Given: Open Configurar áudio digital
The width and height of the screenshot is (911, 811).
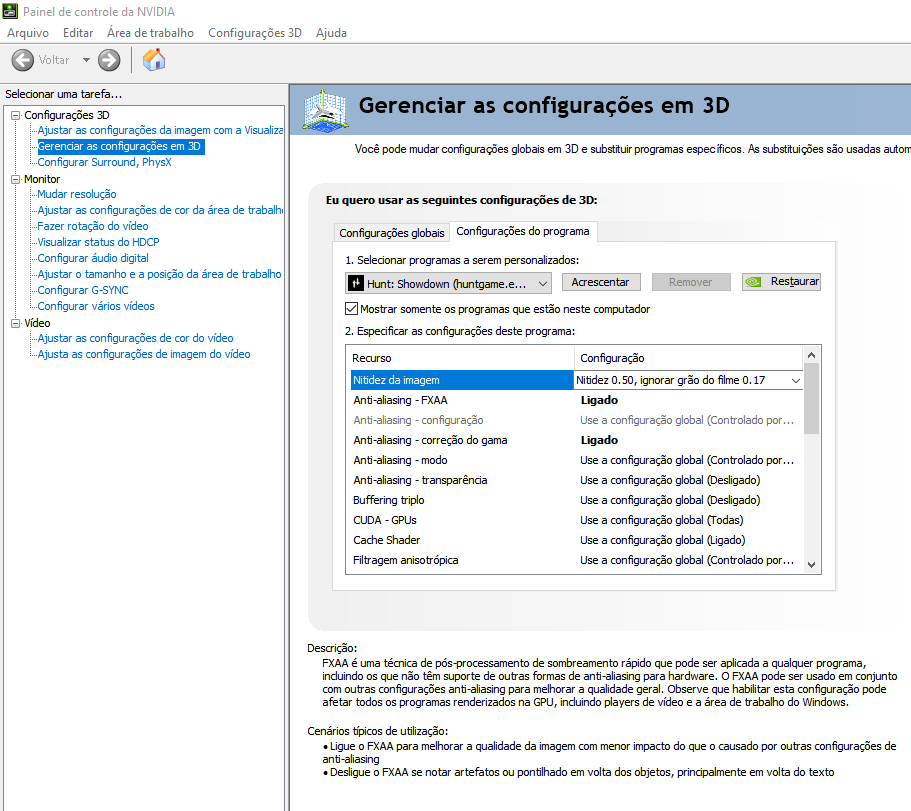Looking at the screenshot, I should coord(93,258).
